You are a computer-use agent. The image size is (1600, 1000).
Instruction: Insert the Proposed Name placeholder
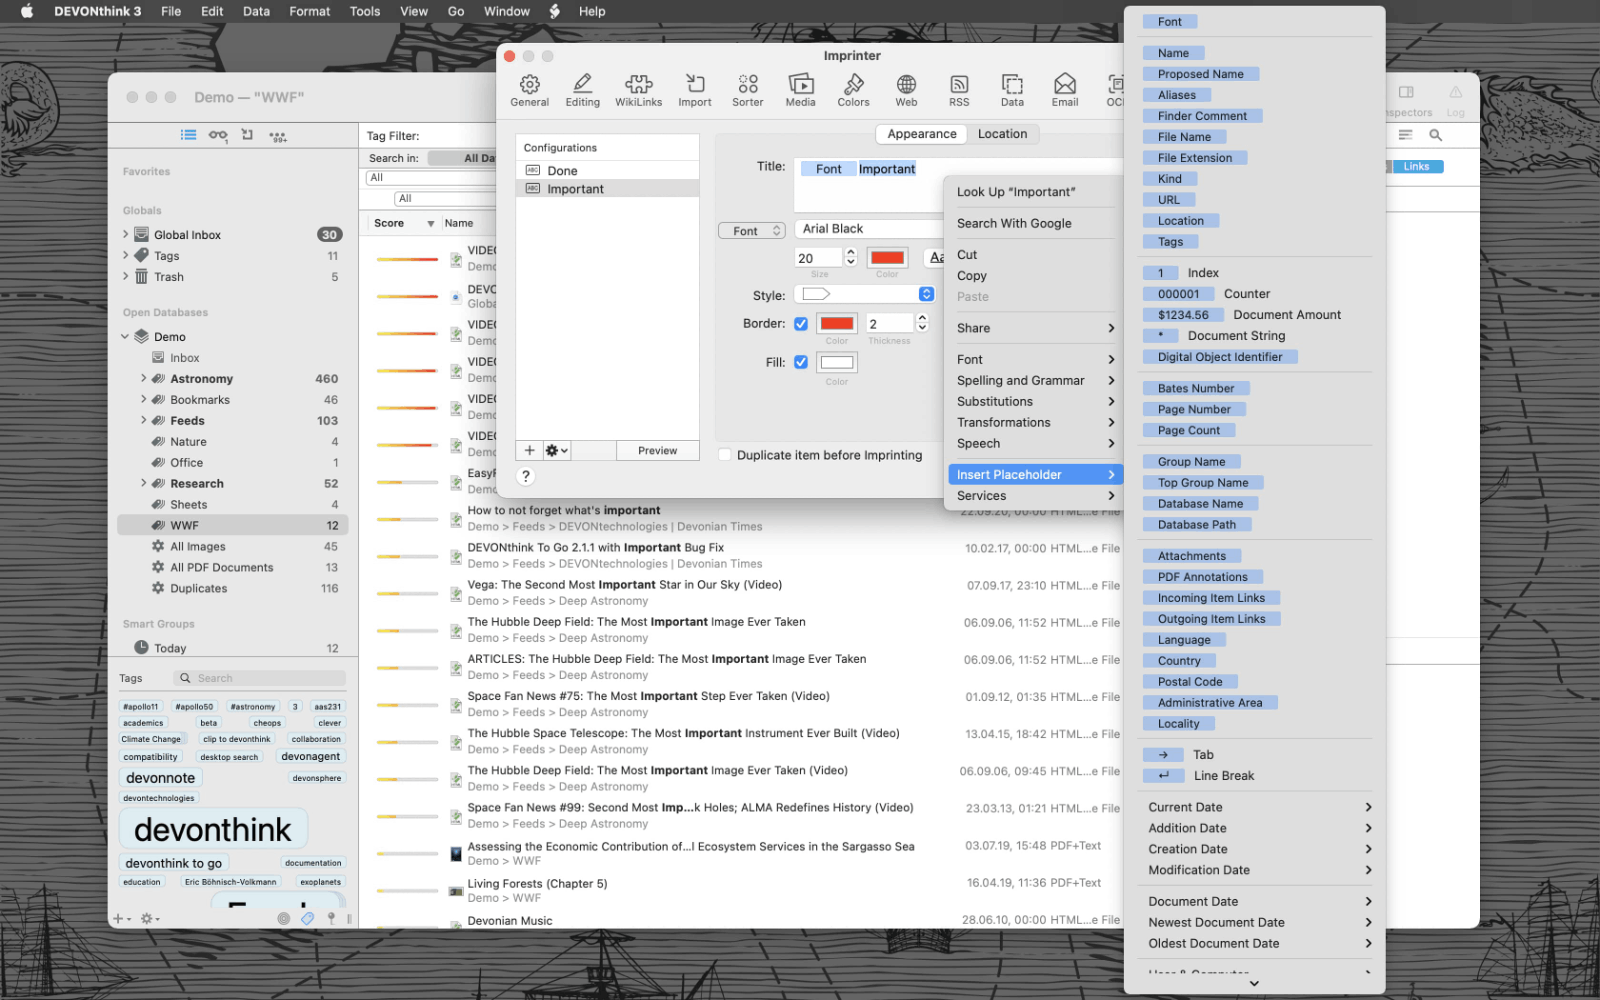[x=1200, y=74]
